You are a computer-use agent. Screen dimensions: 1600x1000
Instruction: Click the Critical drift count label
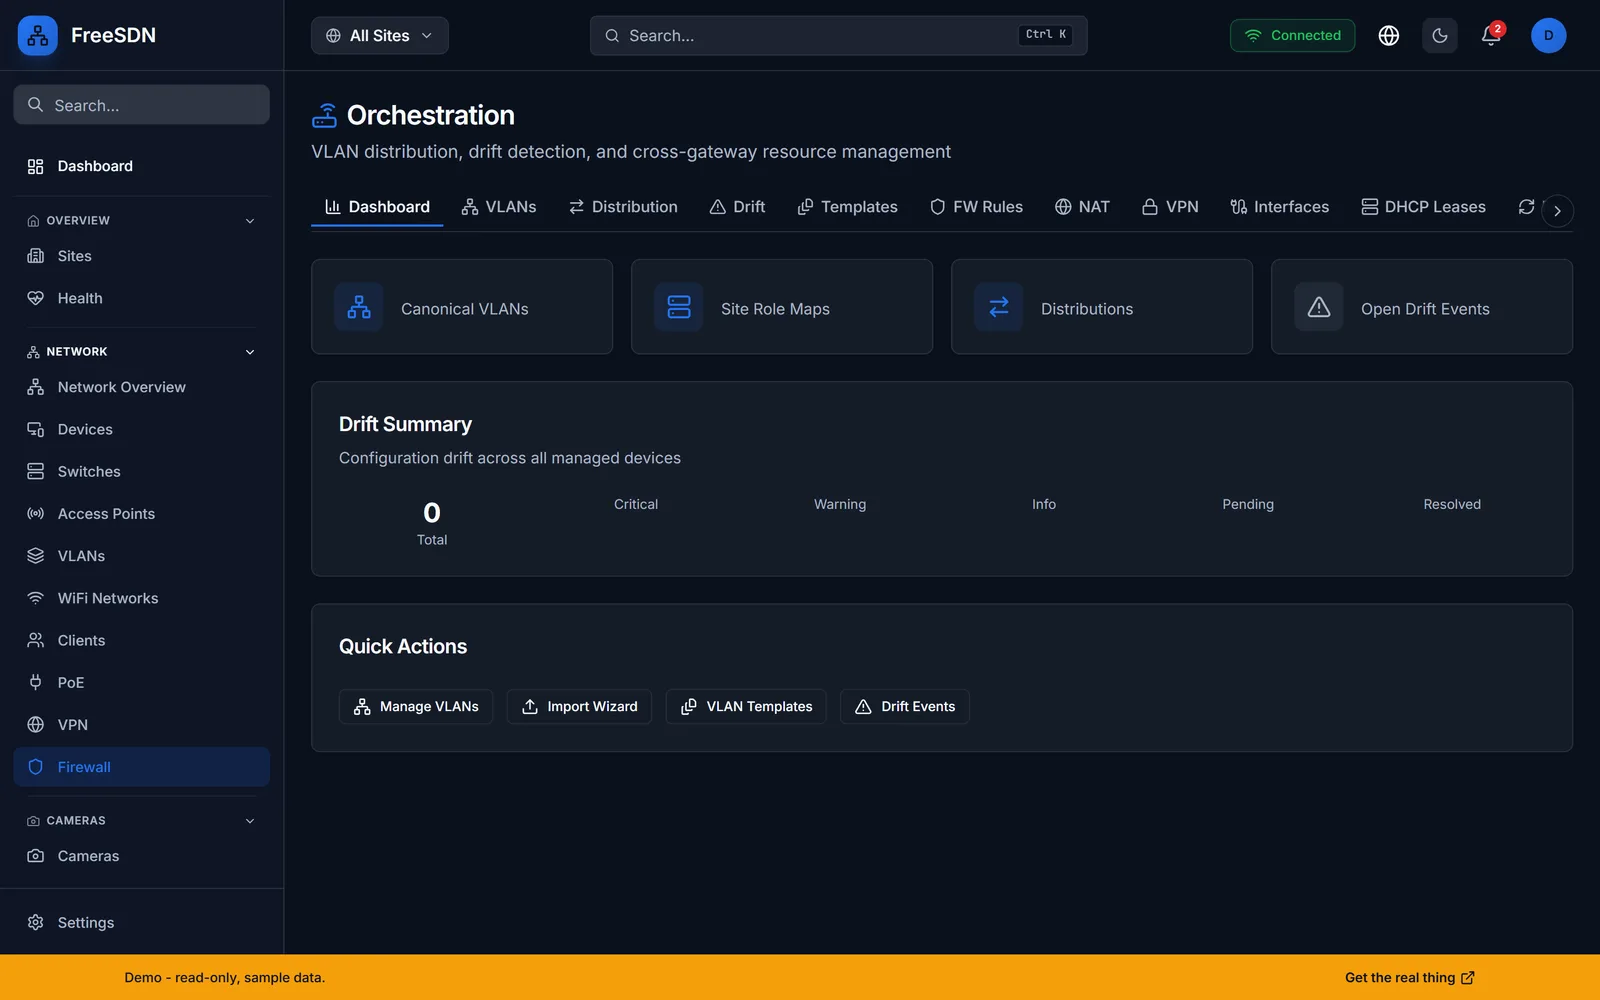tap(636, 504)
